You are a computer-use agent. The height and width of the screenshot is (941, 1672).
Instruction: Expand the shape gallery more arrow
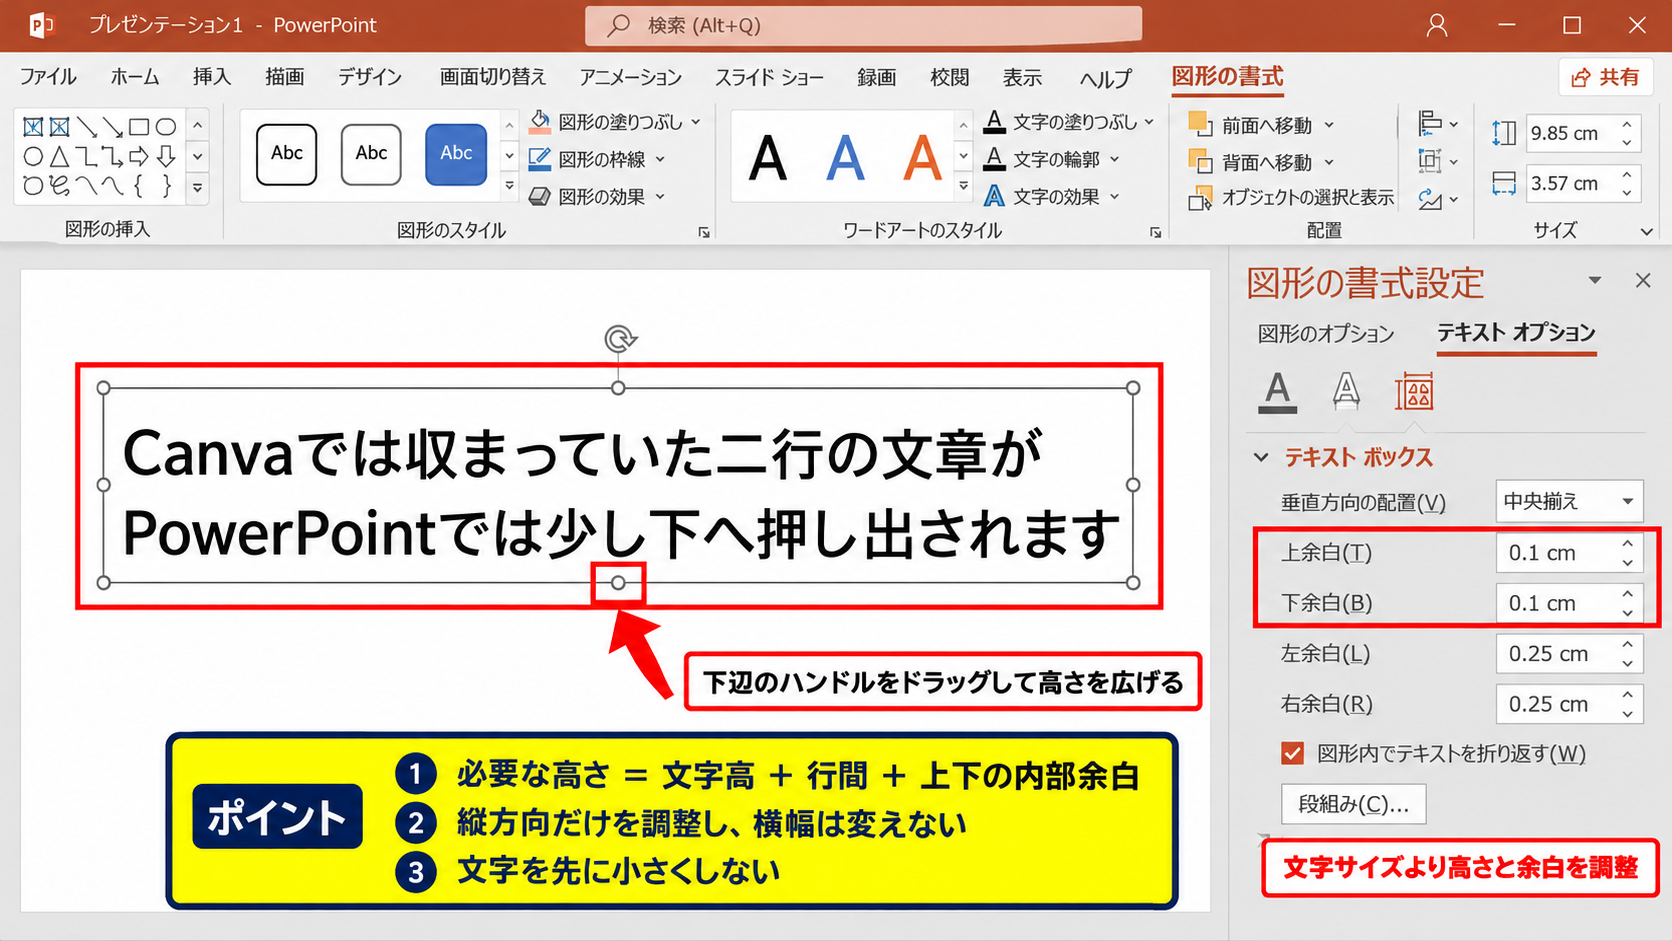coord(198,187)
